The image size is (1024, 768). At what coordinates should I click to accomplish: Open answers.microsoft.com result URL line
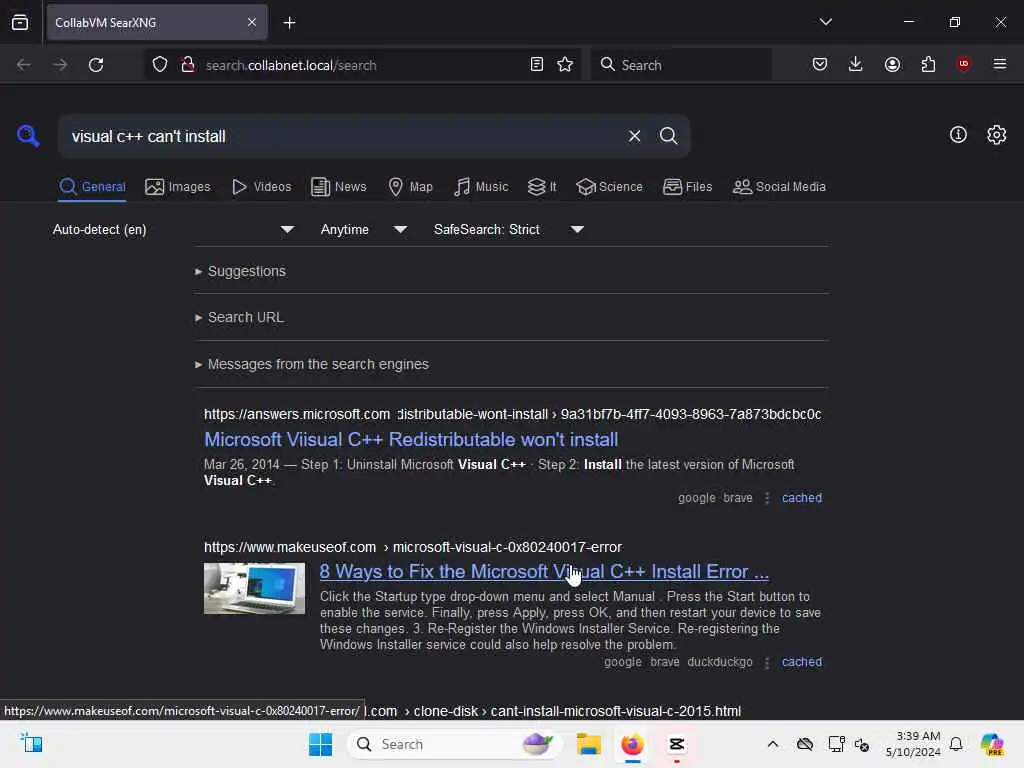point(513,414)
